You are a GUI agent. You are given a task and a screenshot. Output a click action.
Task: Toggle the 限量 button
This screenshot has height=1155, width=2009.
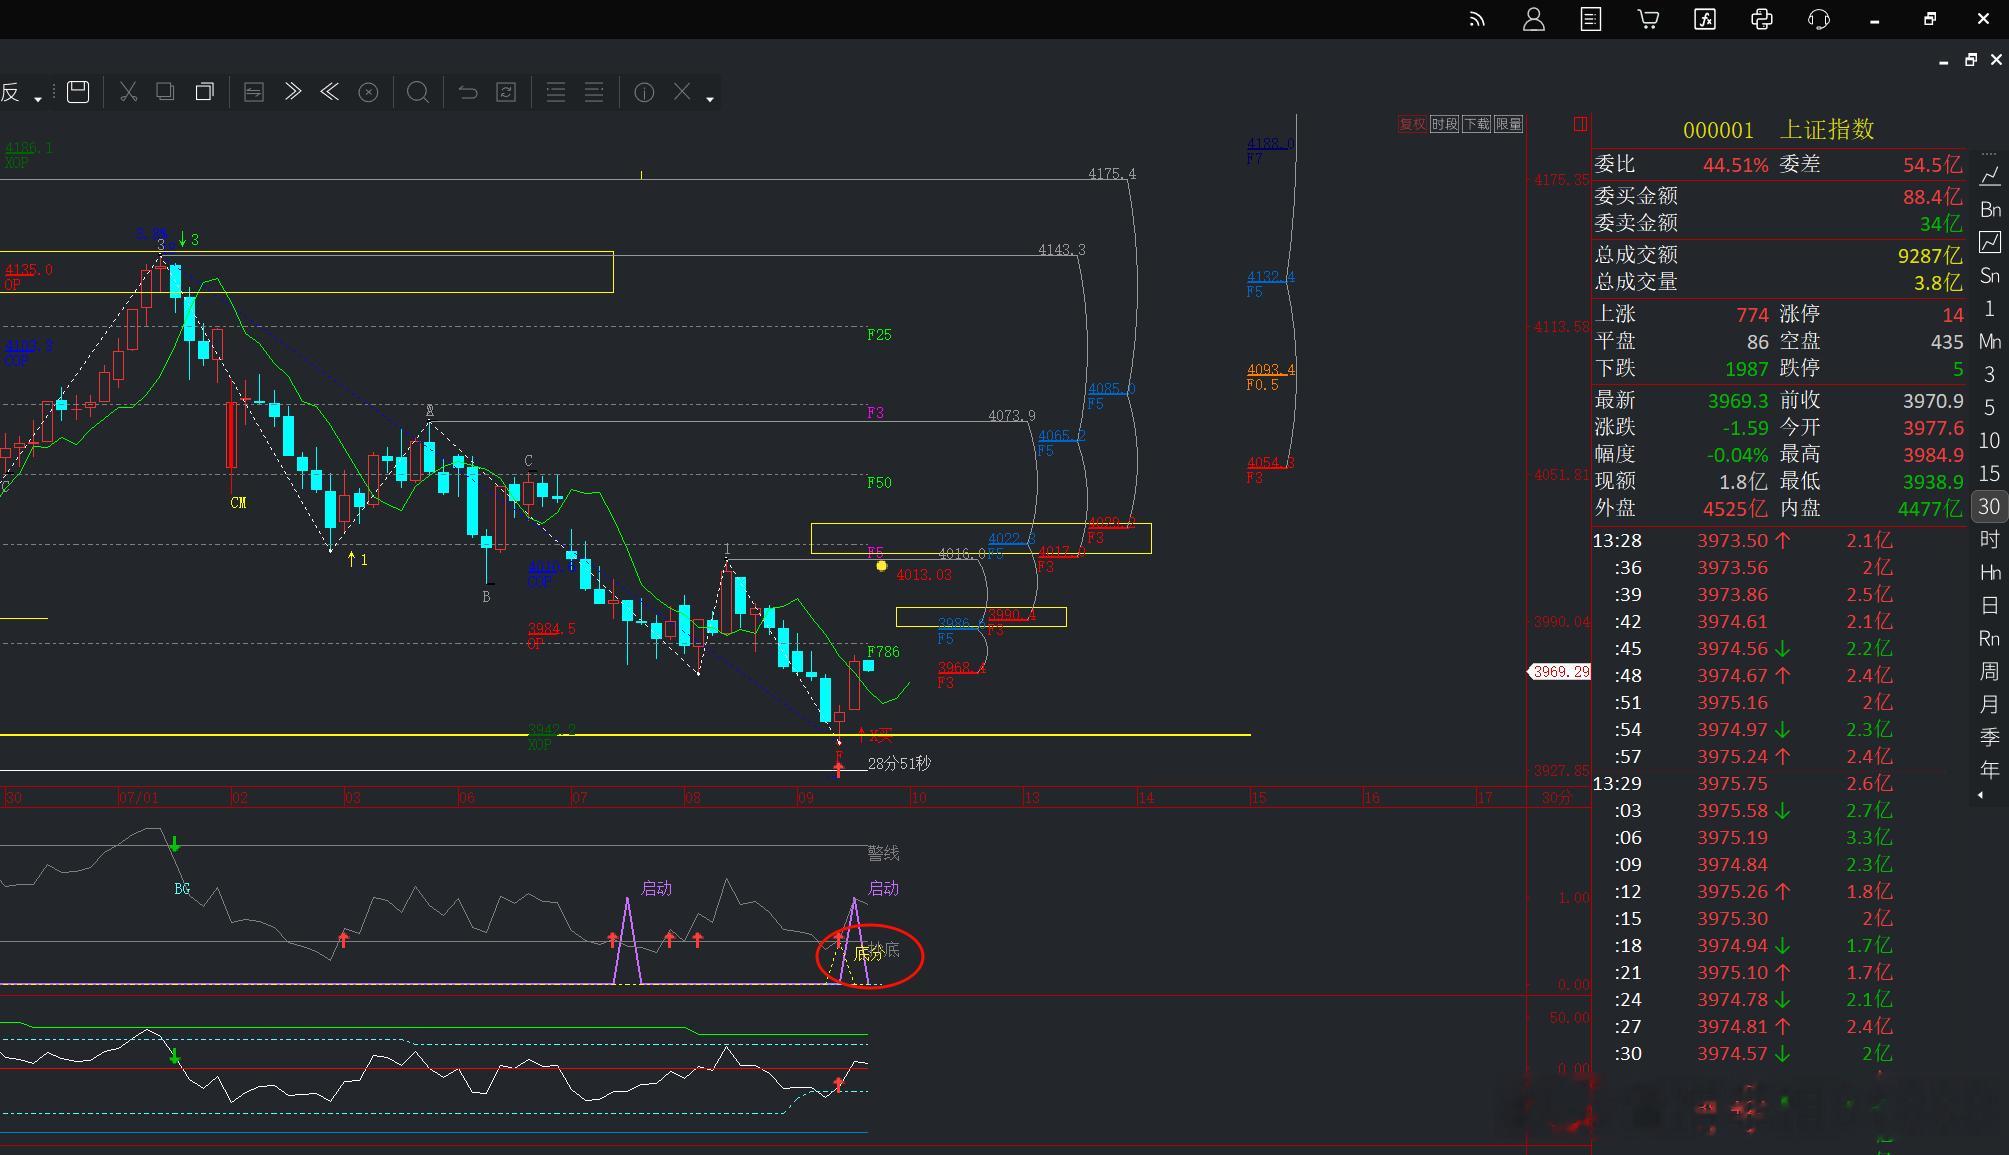[x=1508, y=124]
